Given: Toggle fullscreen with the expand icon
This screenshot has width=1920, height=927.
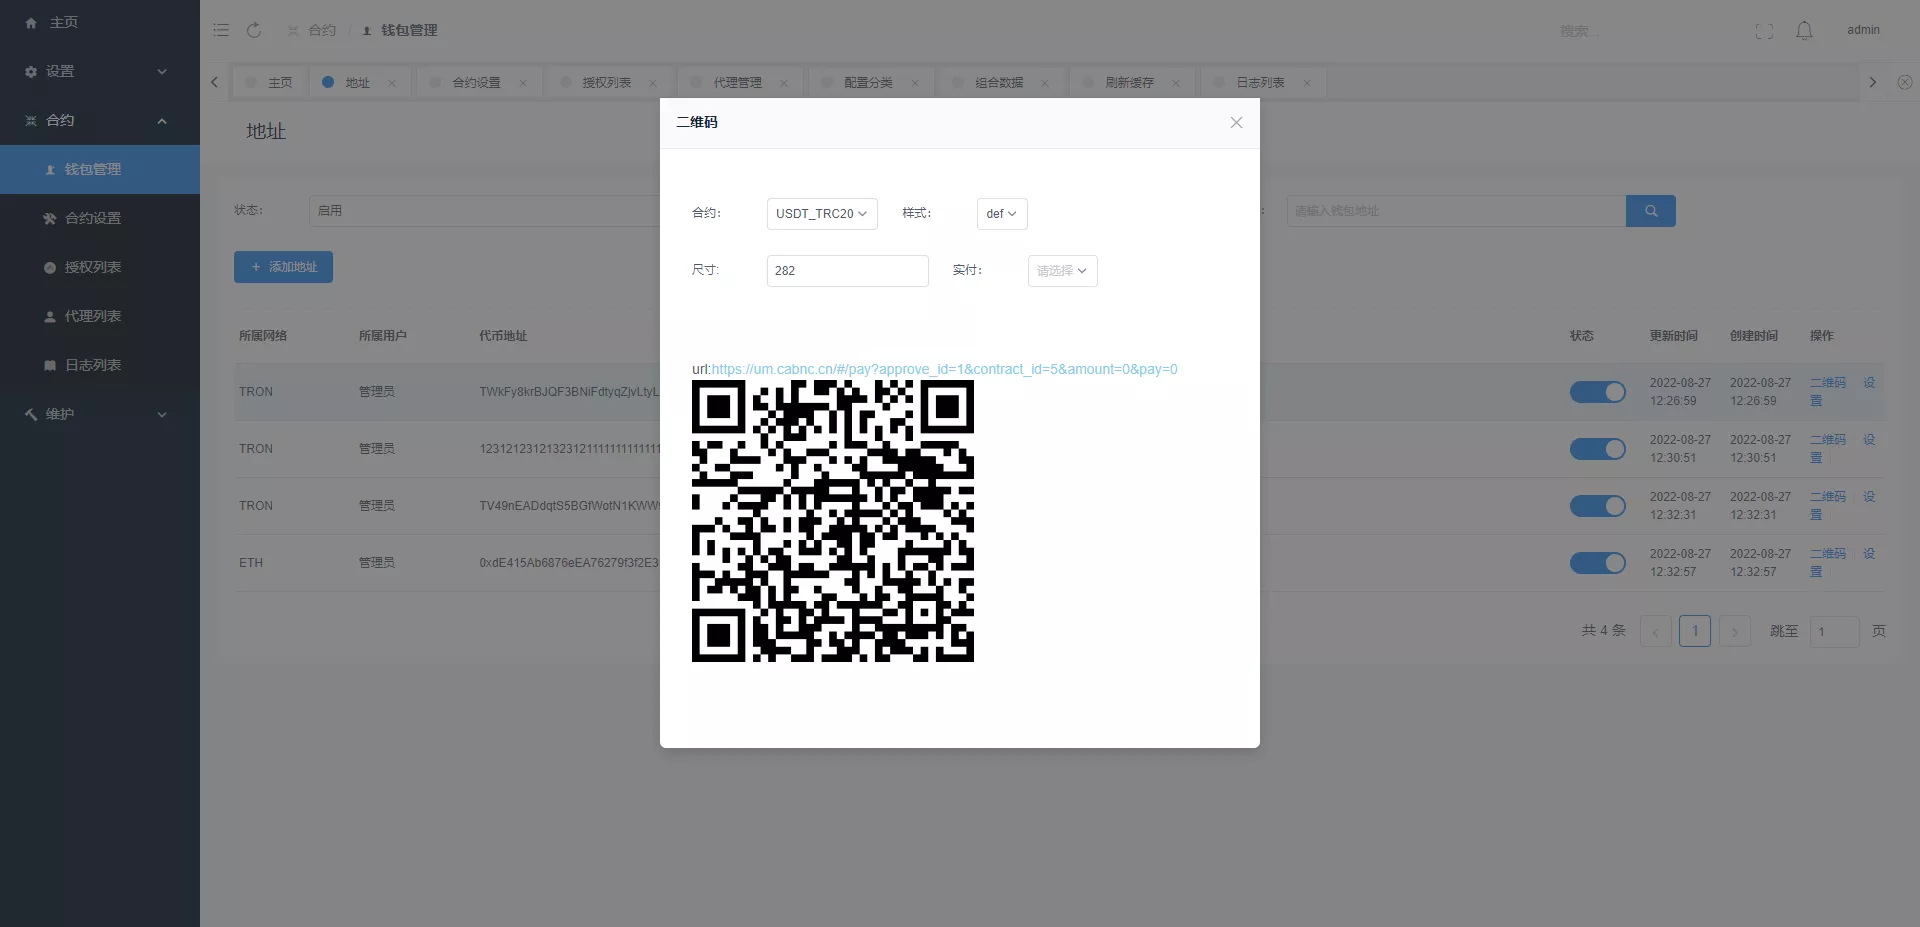Looking at the screenshot, I should pos(1764,31).
